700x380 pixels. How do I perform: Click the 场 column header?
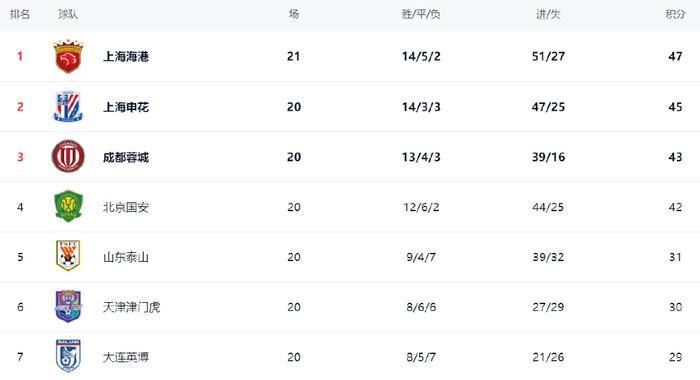(x=293, y=14)
